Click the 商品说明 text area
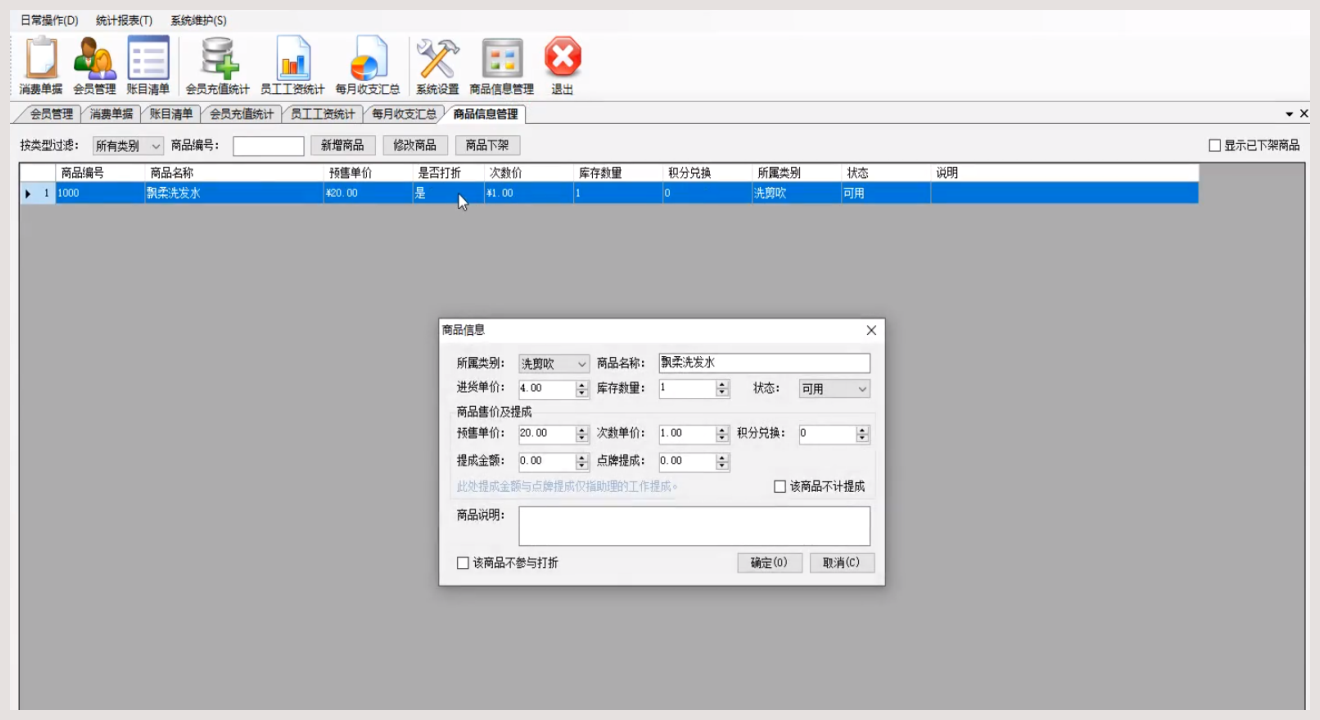The width and height of the screenshot is (1320, 720). 694,526
